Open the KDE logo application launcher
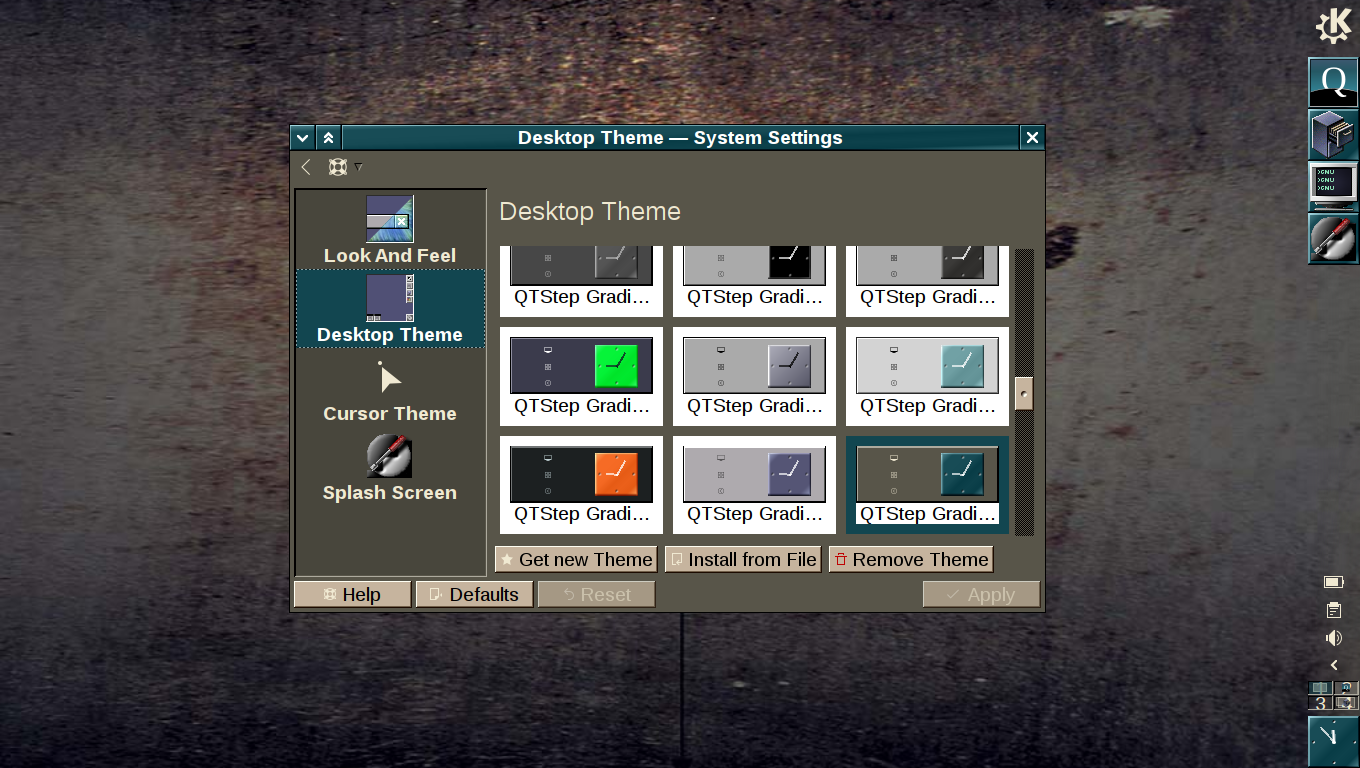The image size is (1360, 768). [1334, 25]
